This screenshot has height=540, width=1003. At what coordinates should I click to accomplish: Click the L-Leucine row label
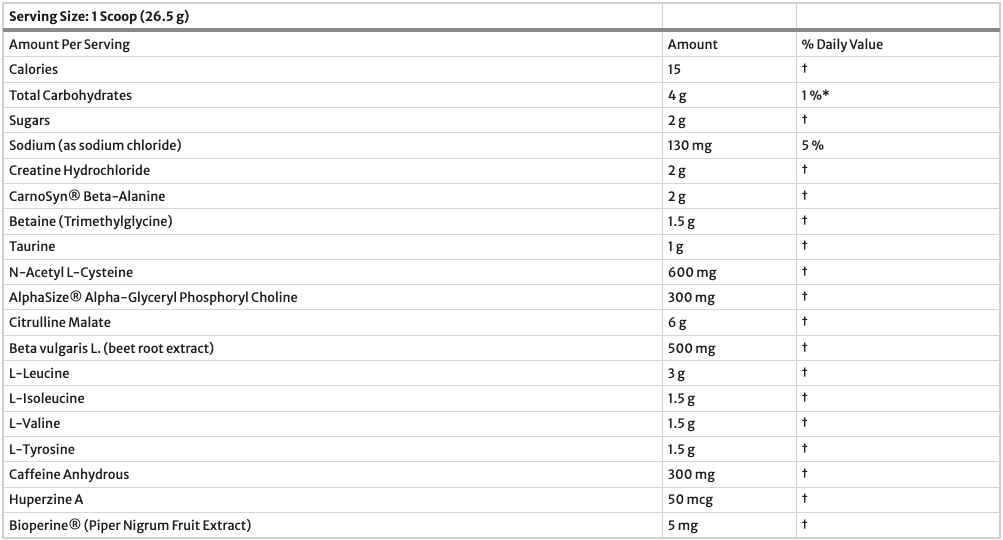[x=39, y=373]
